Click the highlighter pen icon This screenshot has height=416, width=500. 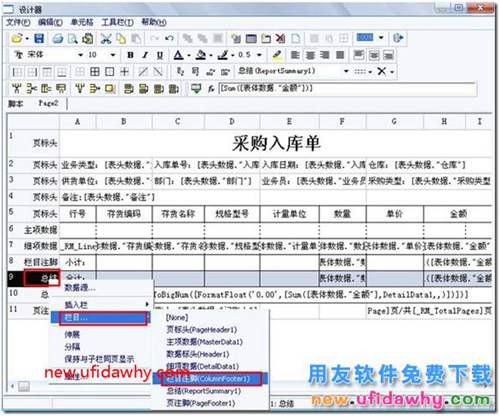coord(277,55)
